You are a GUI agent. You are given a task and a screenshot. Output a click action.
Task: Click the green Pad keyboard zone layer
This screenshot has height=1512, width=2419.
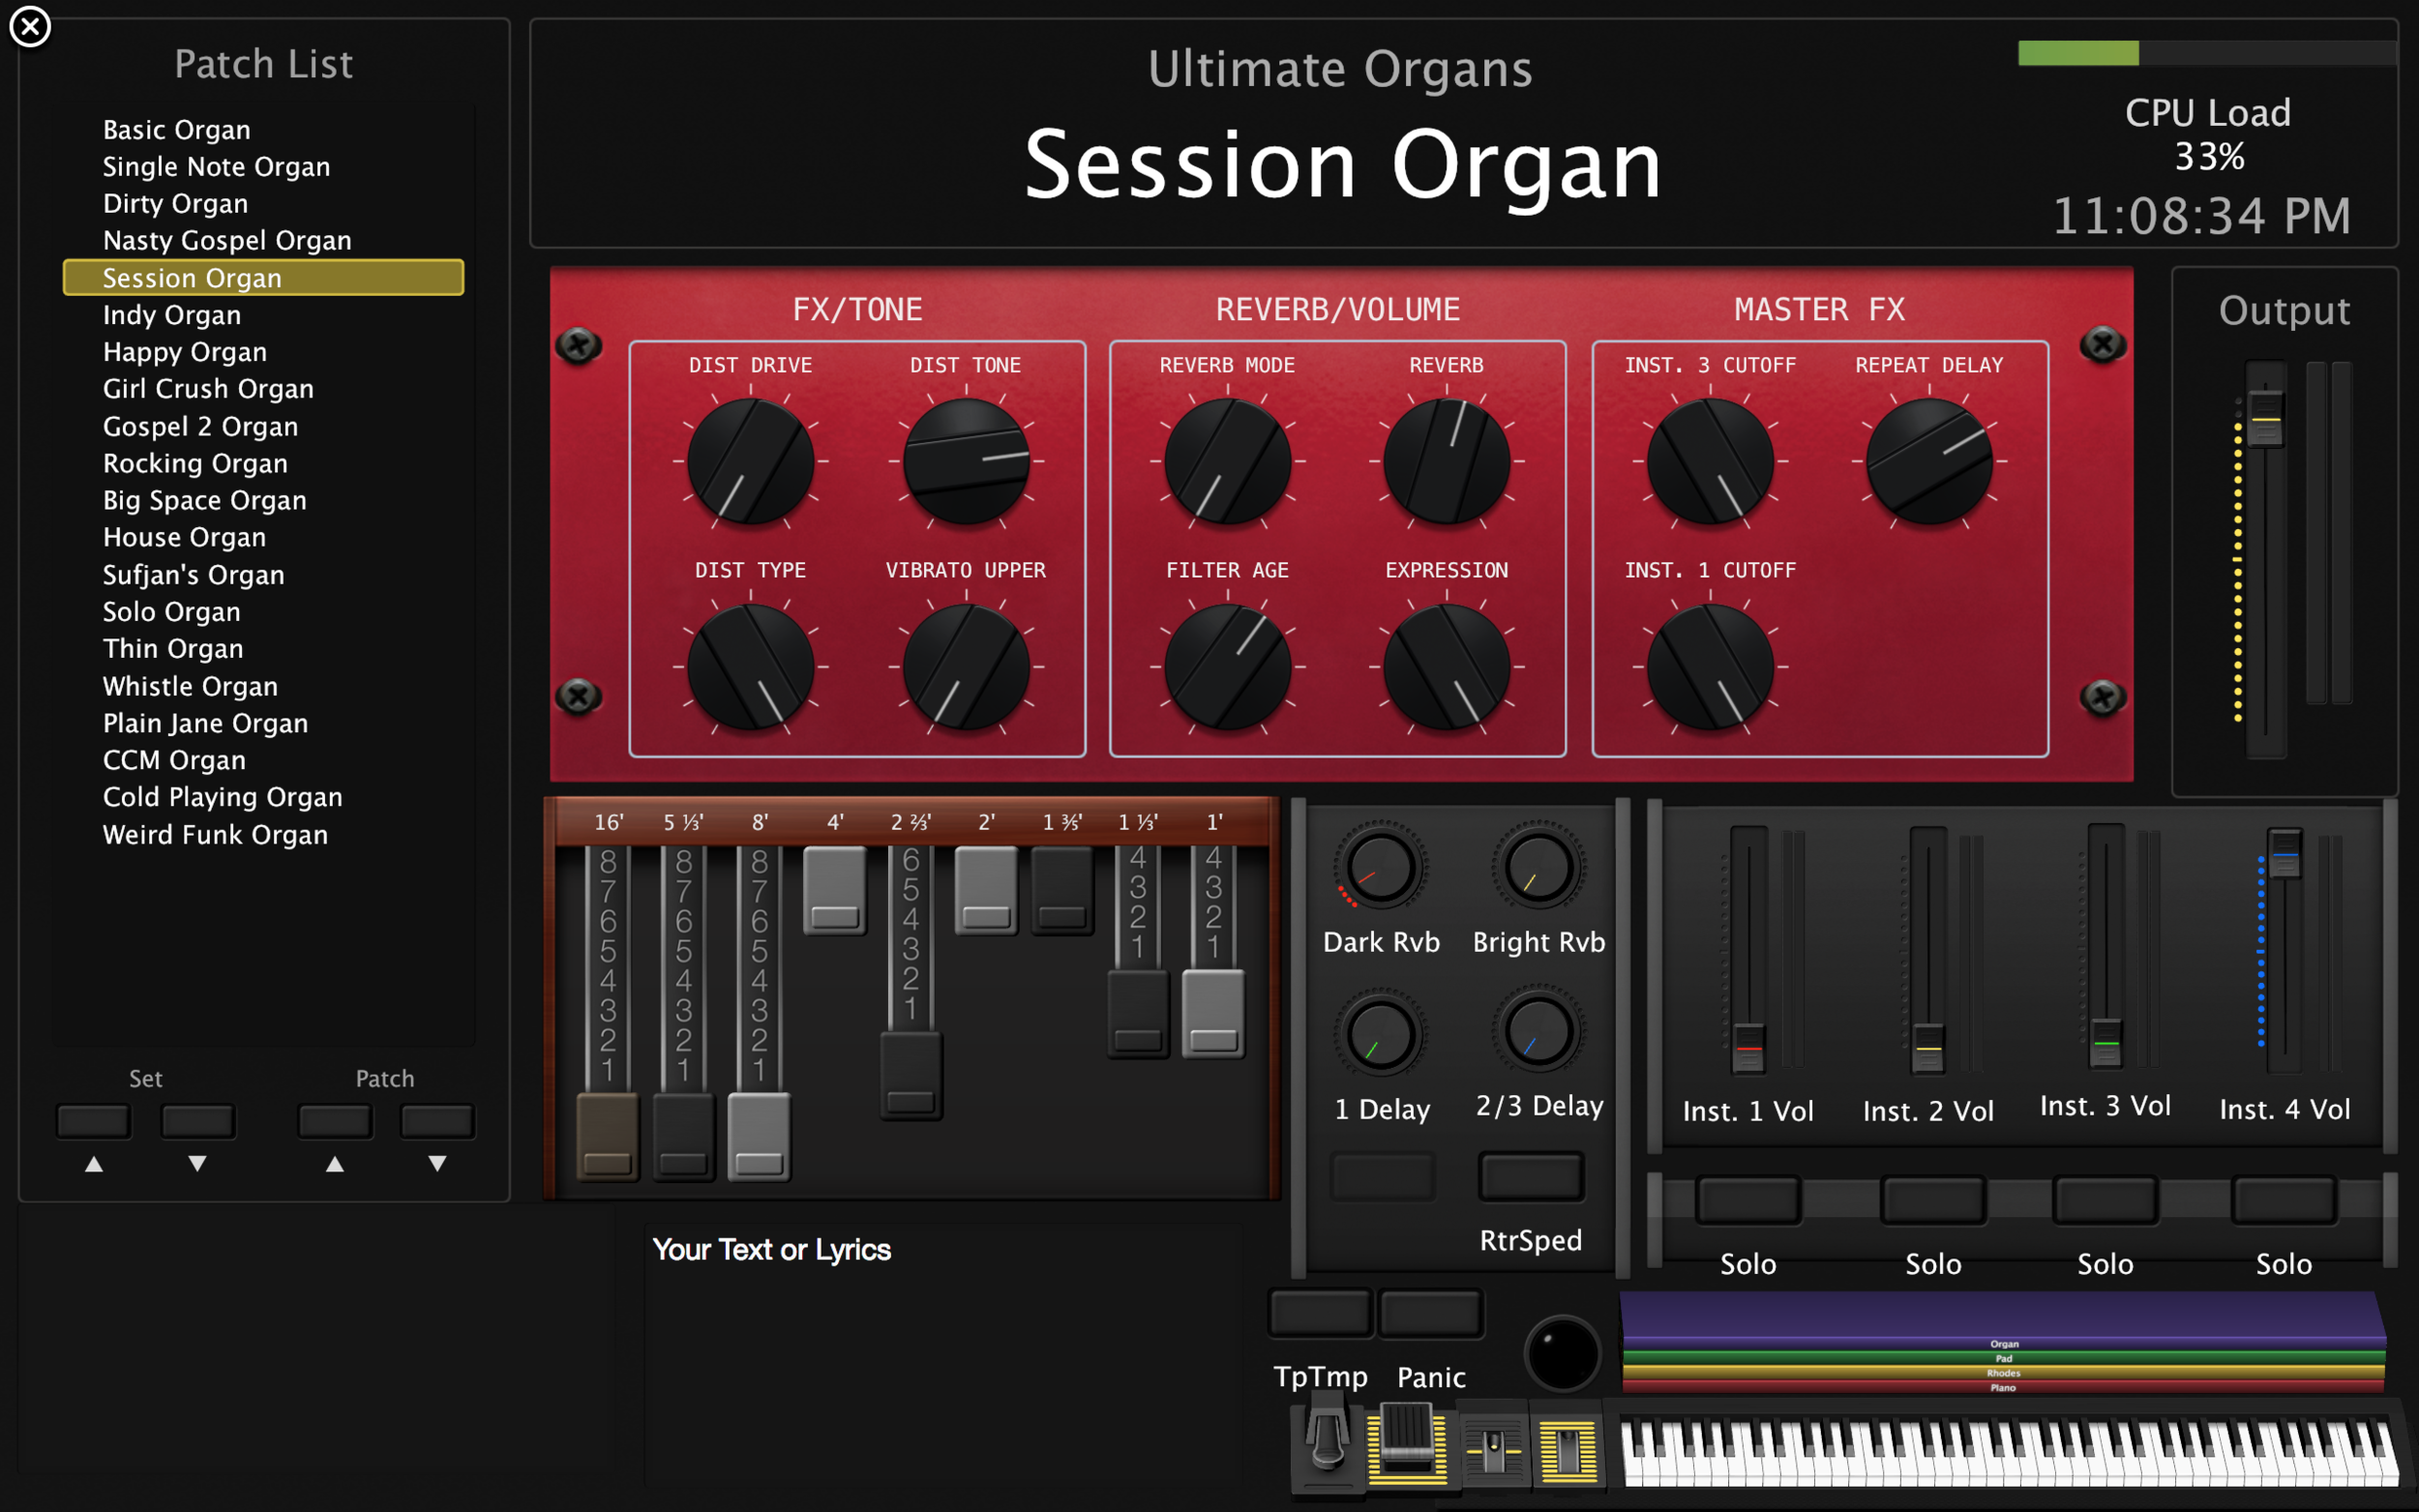pyautogui.click(x=2003, y=1358)
